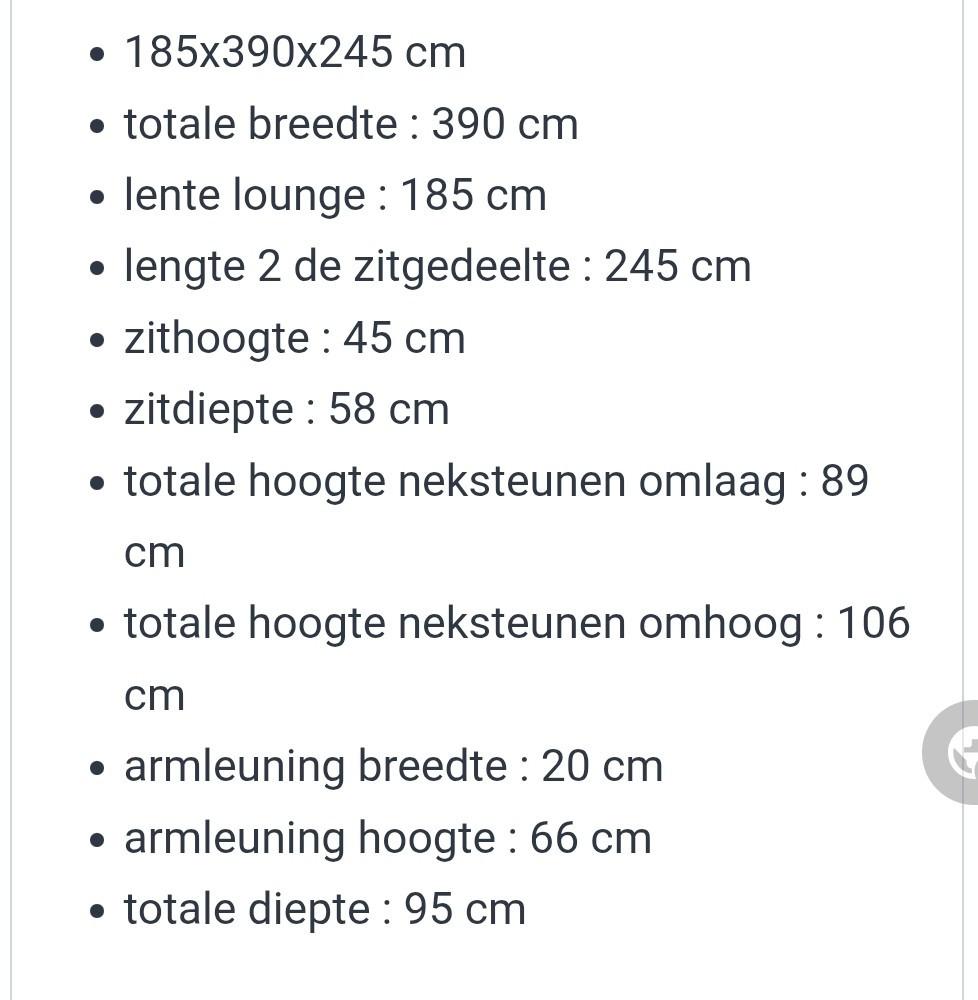This screenshot has width=978, height=1000.
Task: Select 'lengte 2 de zitgedeelte : 245 cm'
Action: (x=437, y=266)
